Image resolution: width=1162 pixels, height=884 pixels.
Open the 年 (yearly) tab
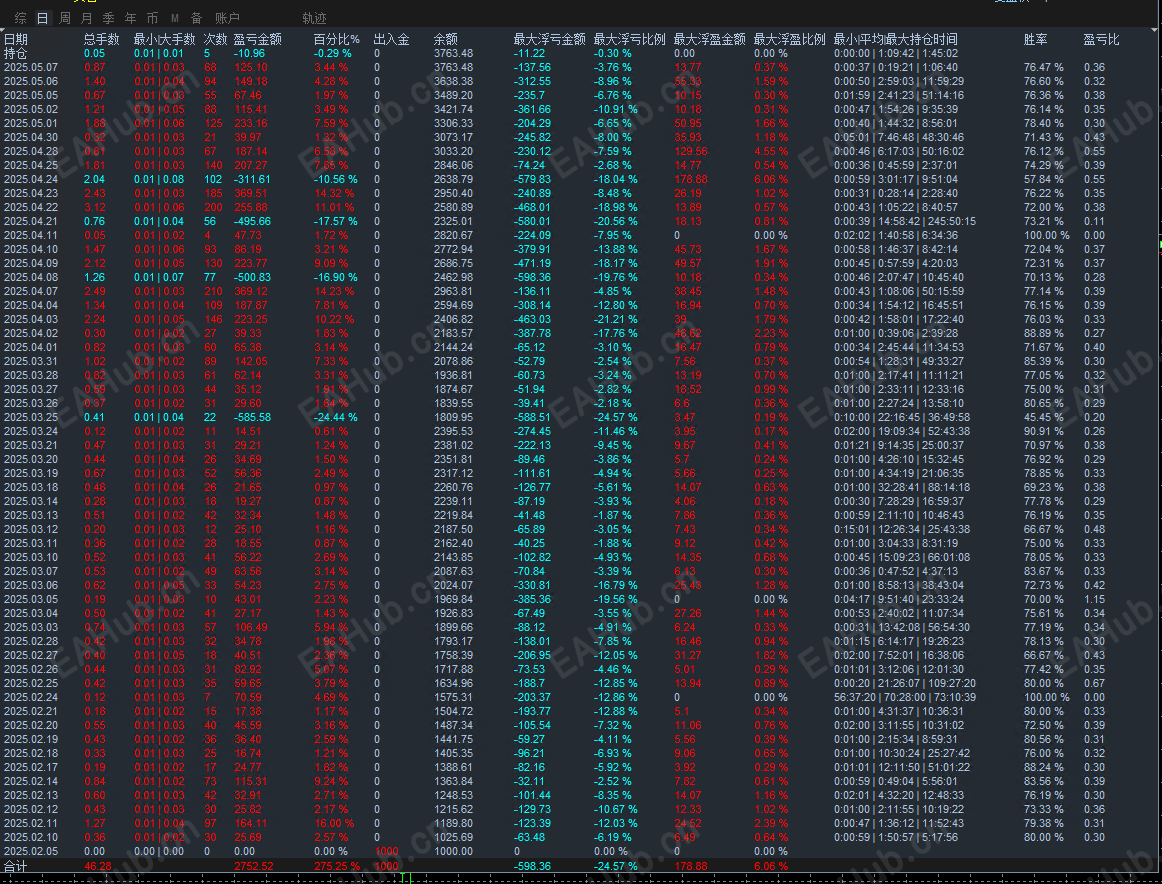(130, 18)
